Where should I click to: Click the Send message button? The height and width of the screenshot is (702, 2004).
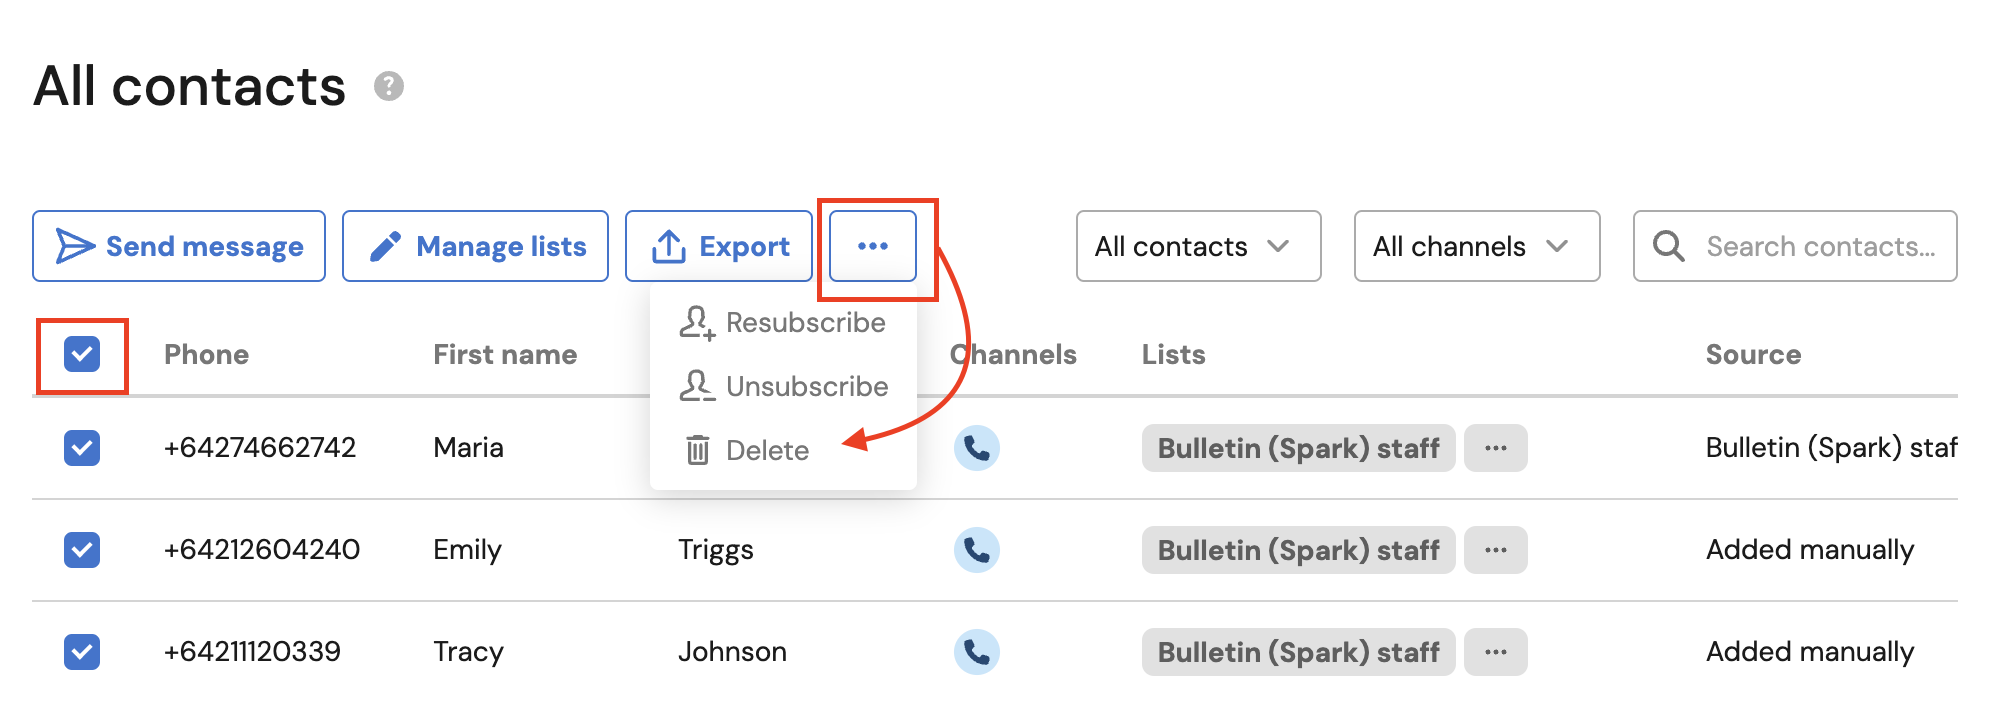point(179,246)
